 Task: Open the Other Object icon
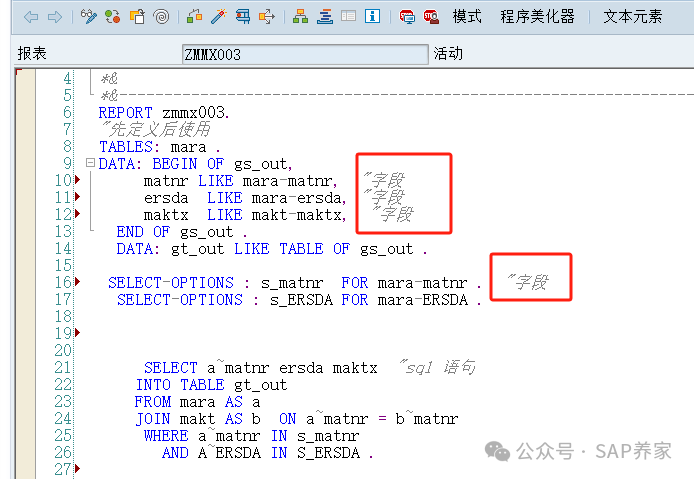137,17
